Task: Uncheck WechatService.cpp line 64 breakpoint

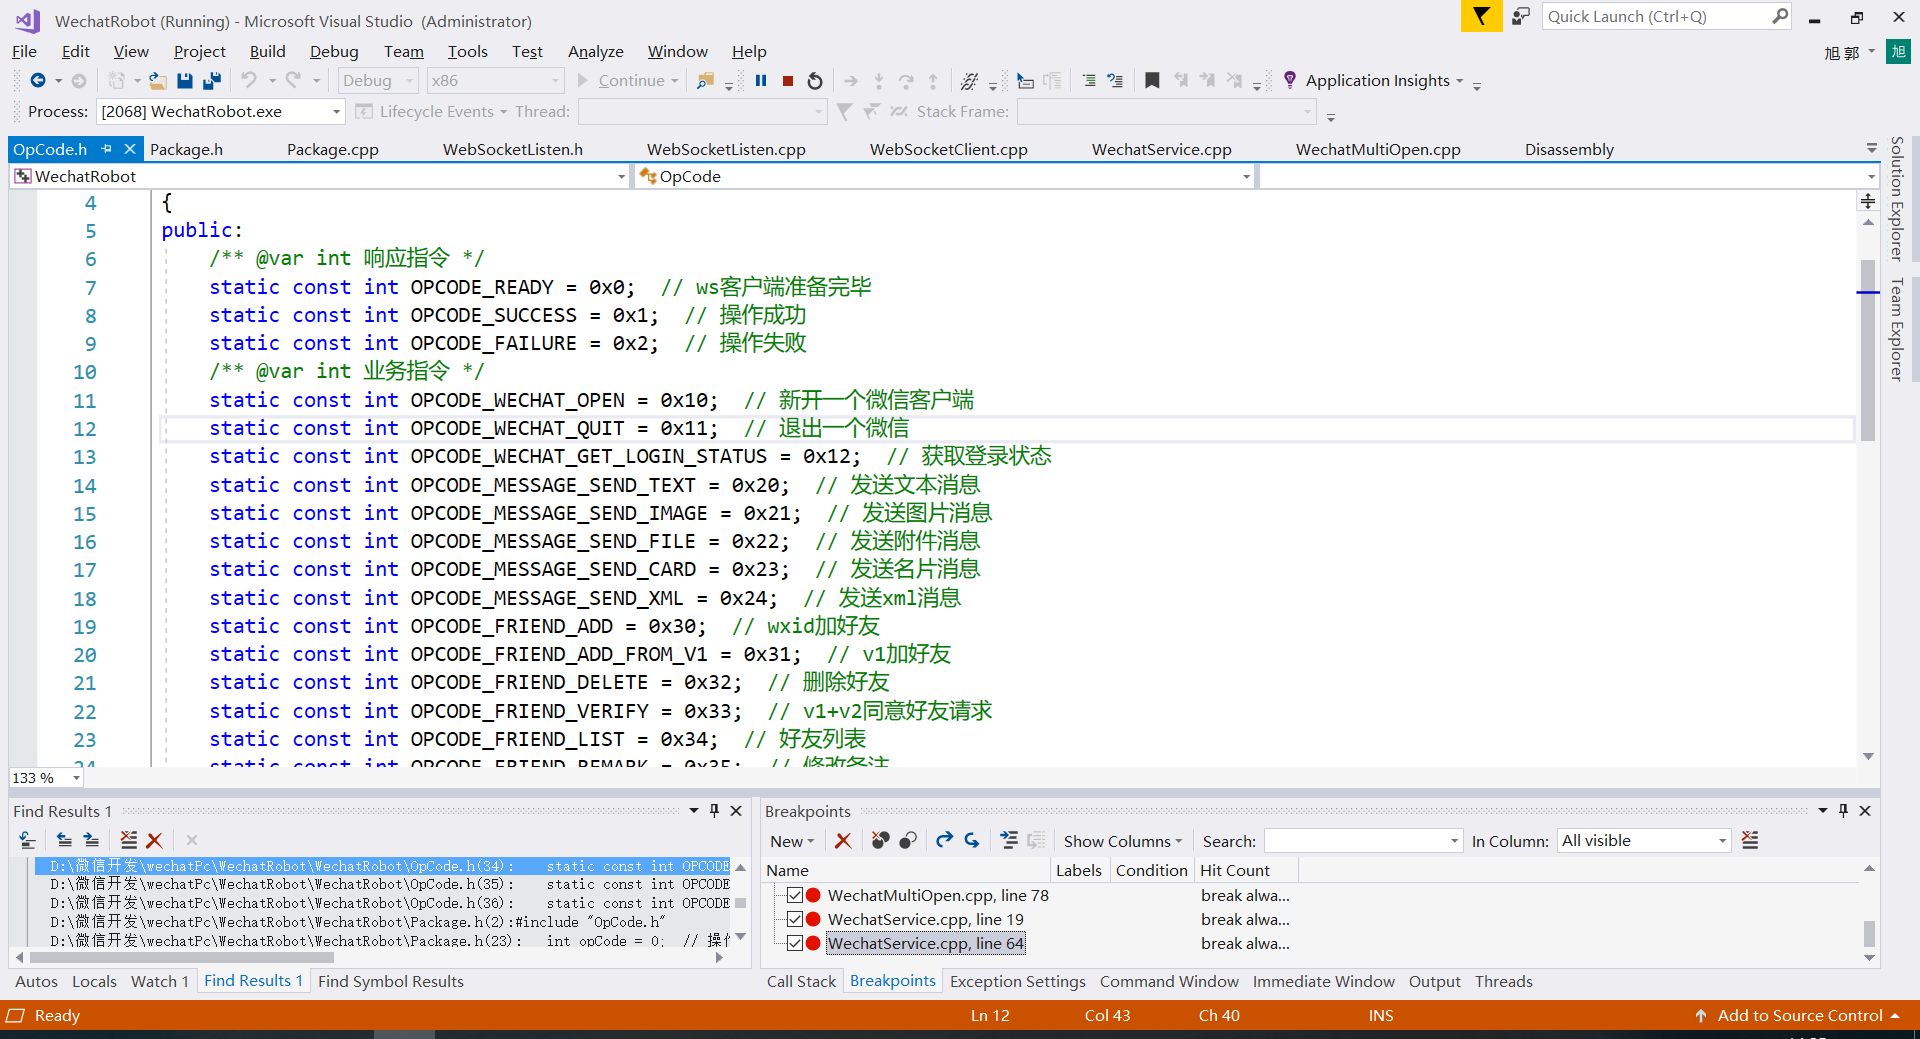Action: click(795, 943)
